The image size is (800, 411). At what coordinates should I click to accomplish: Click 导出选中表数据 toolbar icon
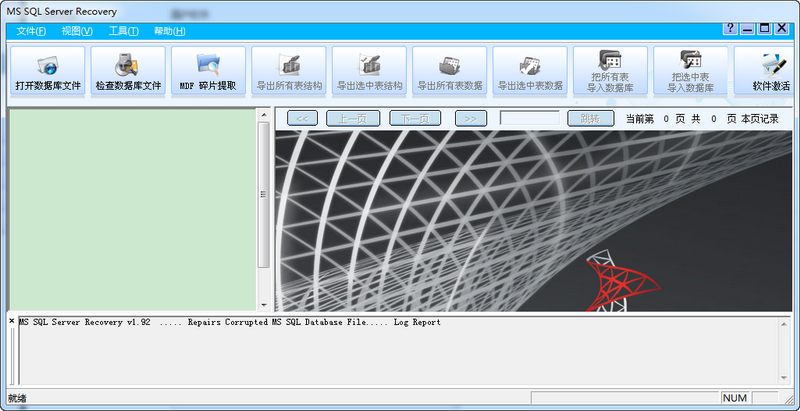(x=530, y=70)
